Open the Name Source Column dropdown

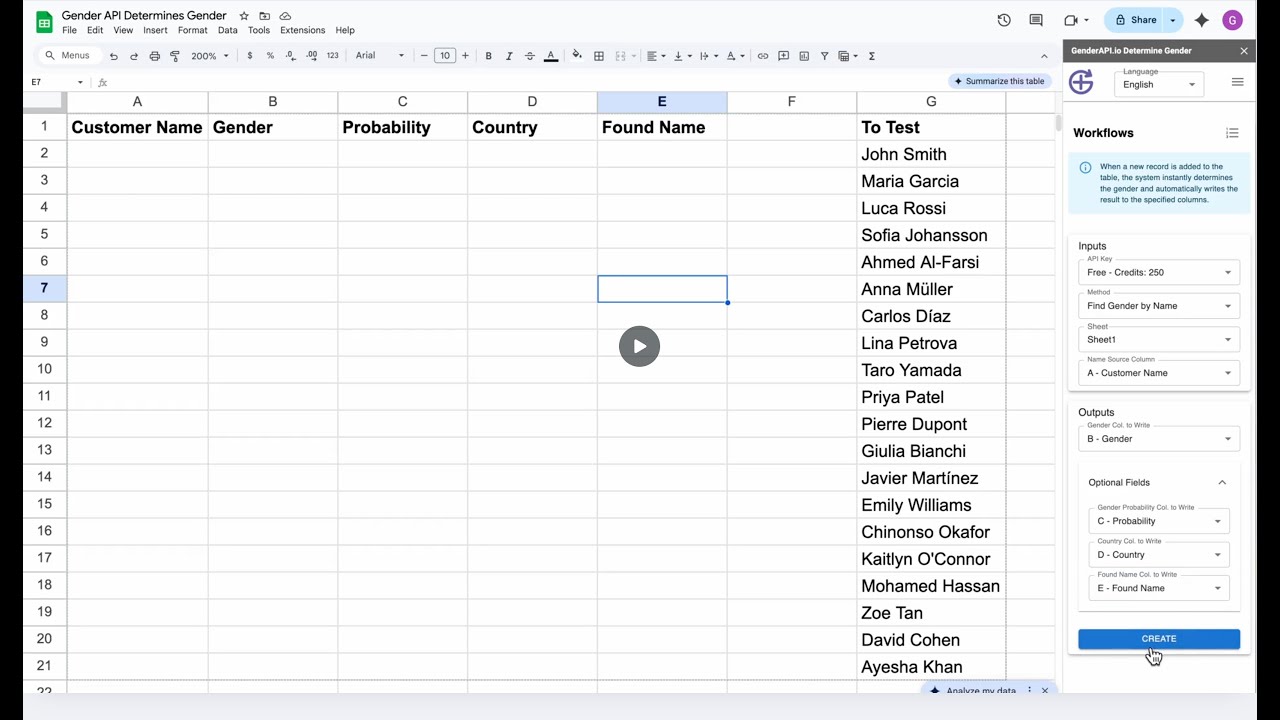click(x=1159, y=373)
